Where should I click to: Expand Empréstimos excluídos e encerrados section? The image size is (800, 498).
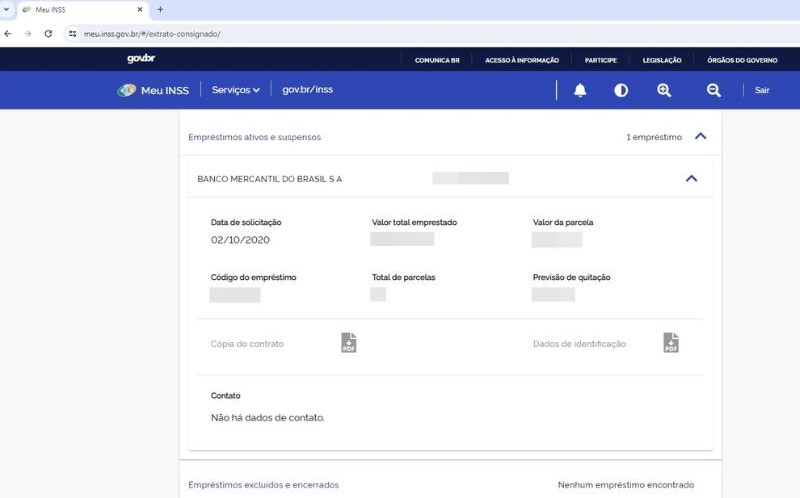451,484
